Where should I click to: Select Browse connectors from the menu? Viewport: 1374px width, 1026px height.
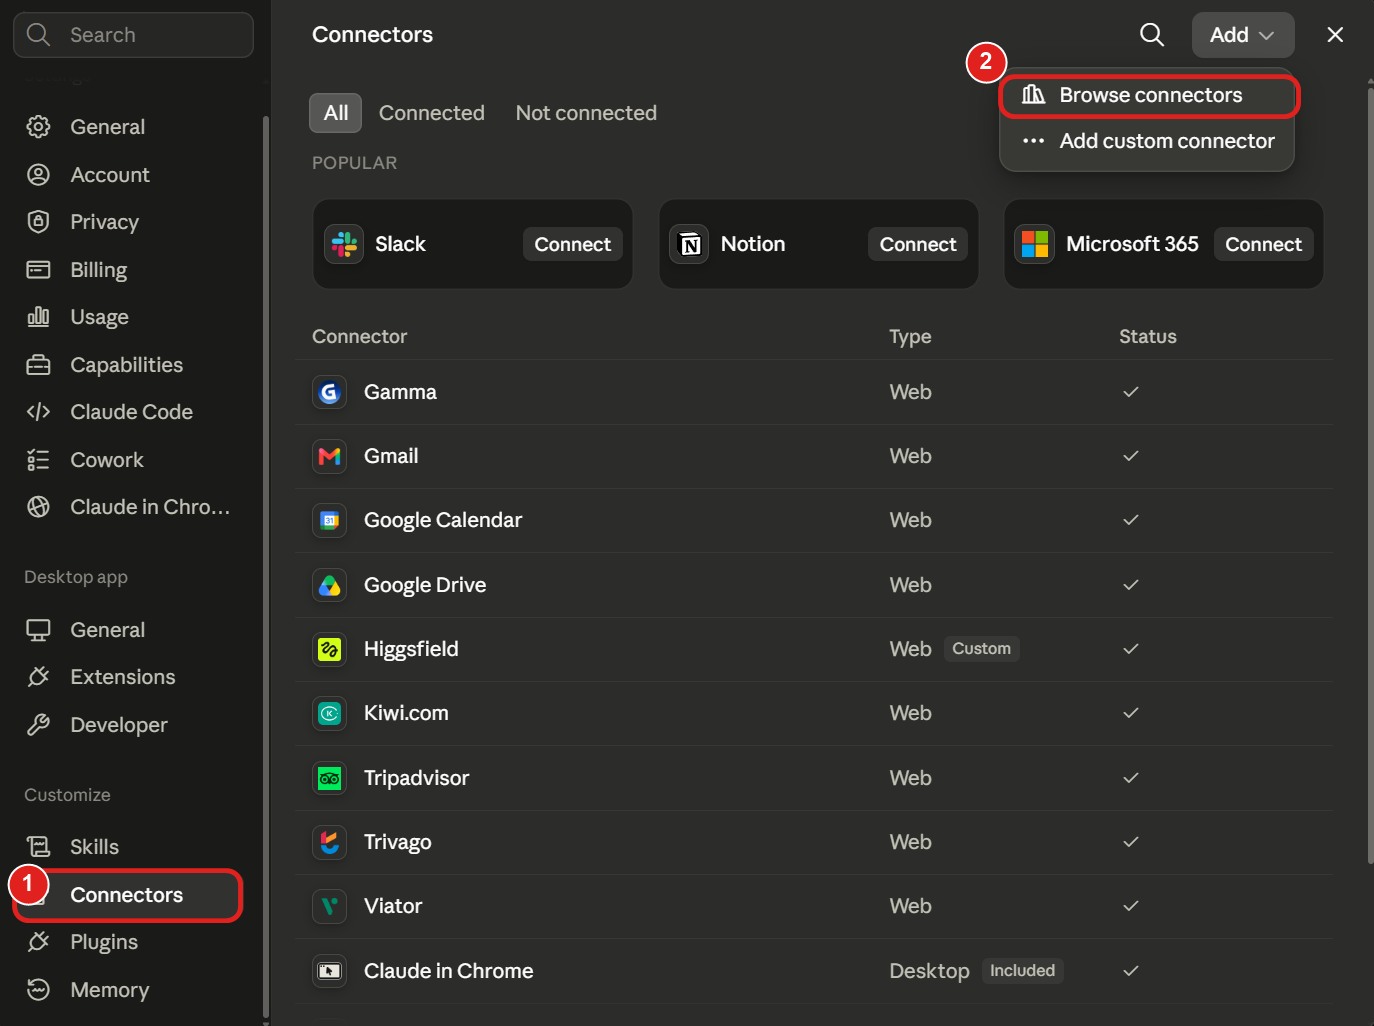[1148, 95]
